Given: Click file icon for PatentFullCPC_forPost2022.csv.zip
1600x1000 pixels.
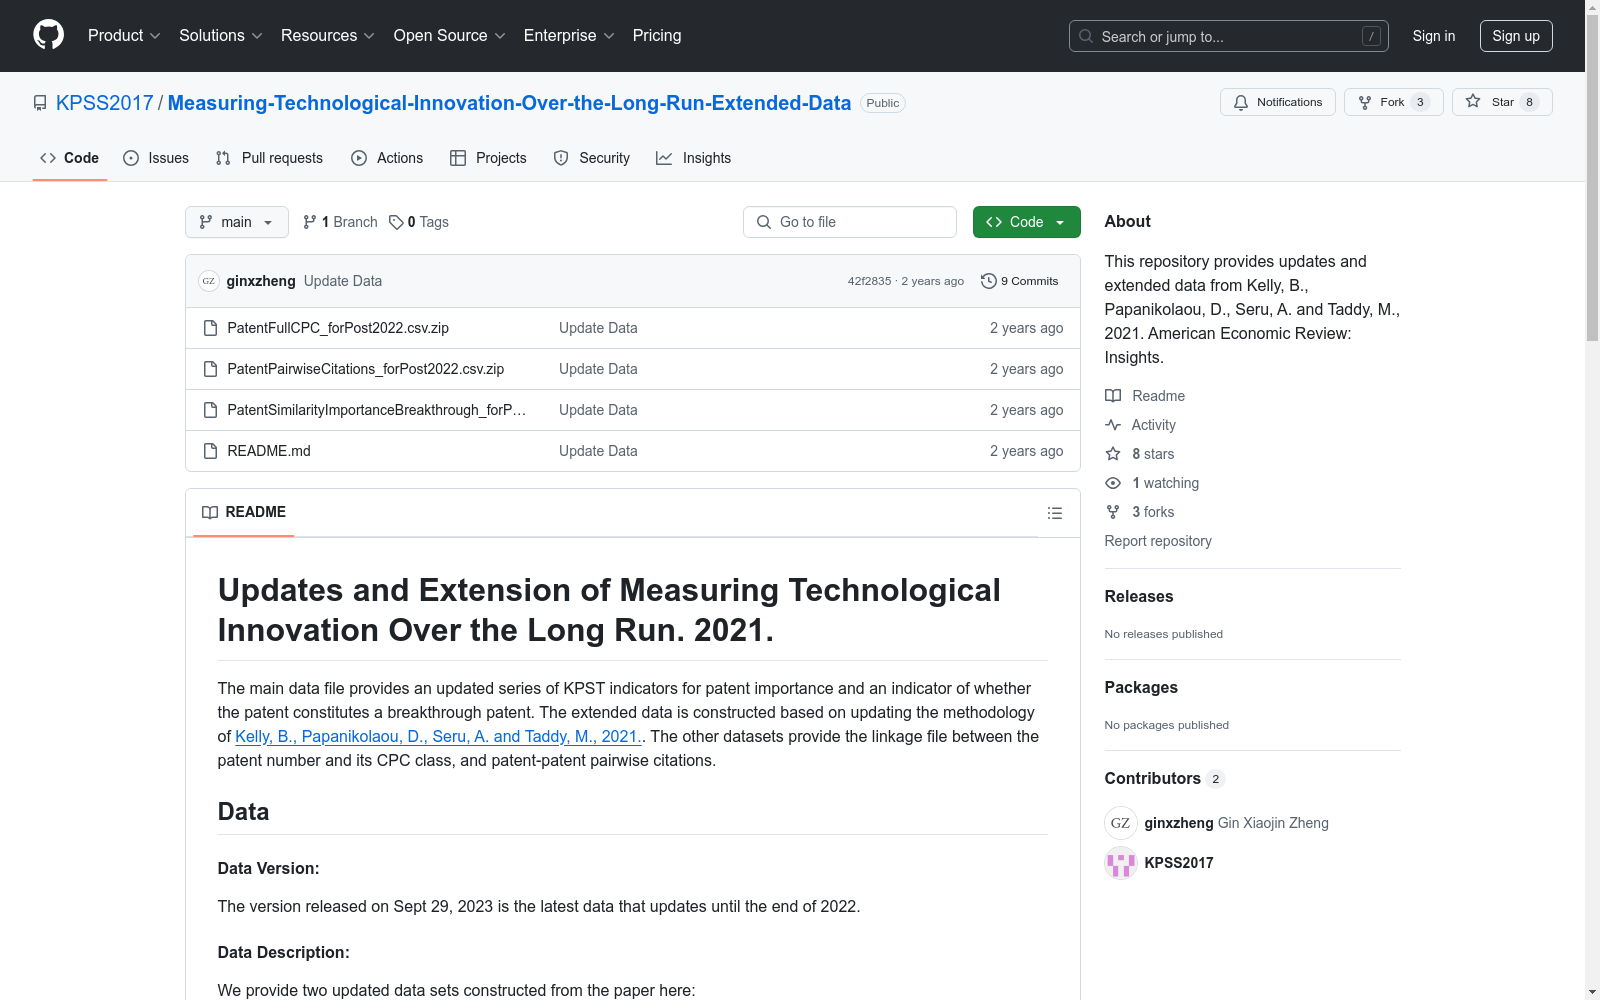Looking at the screenshot, I should click(210, 328).
